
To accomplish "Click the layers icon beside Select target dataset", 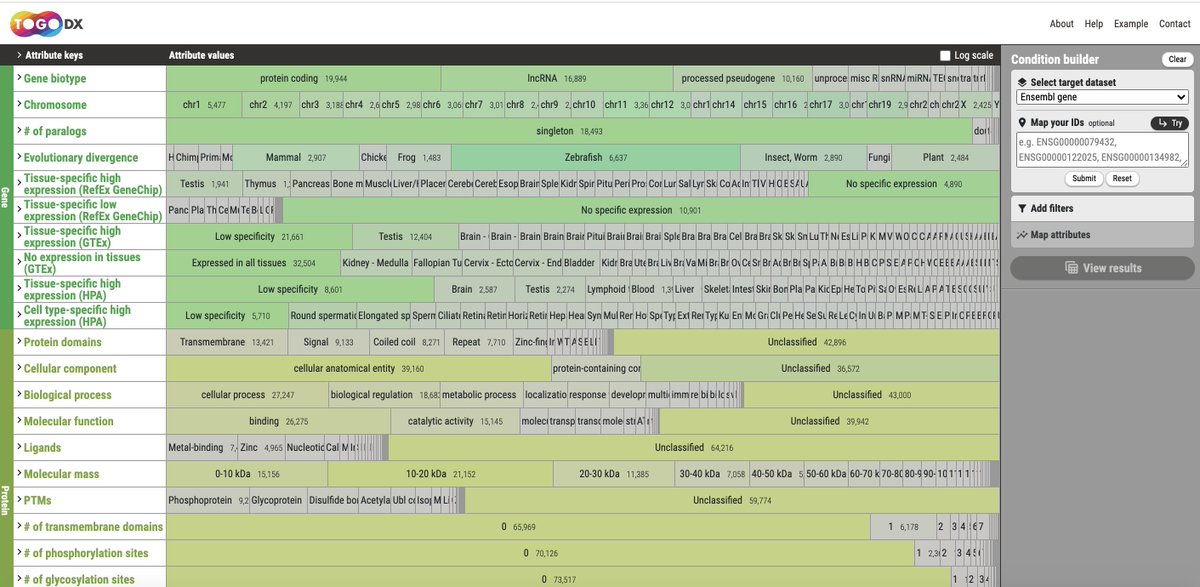I will point(1023,80).
